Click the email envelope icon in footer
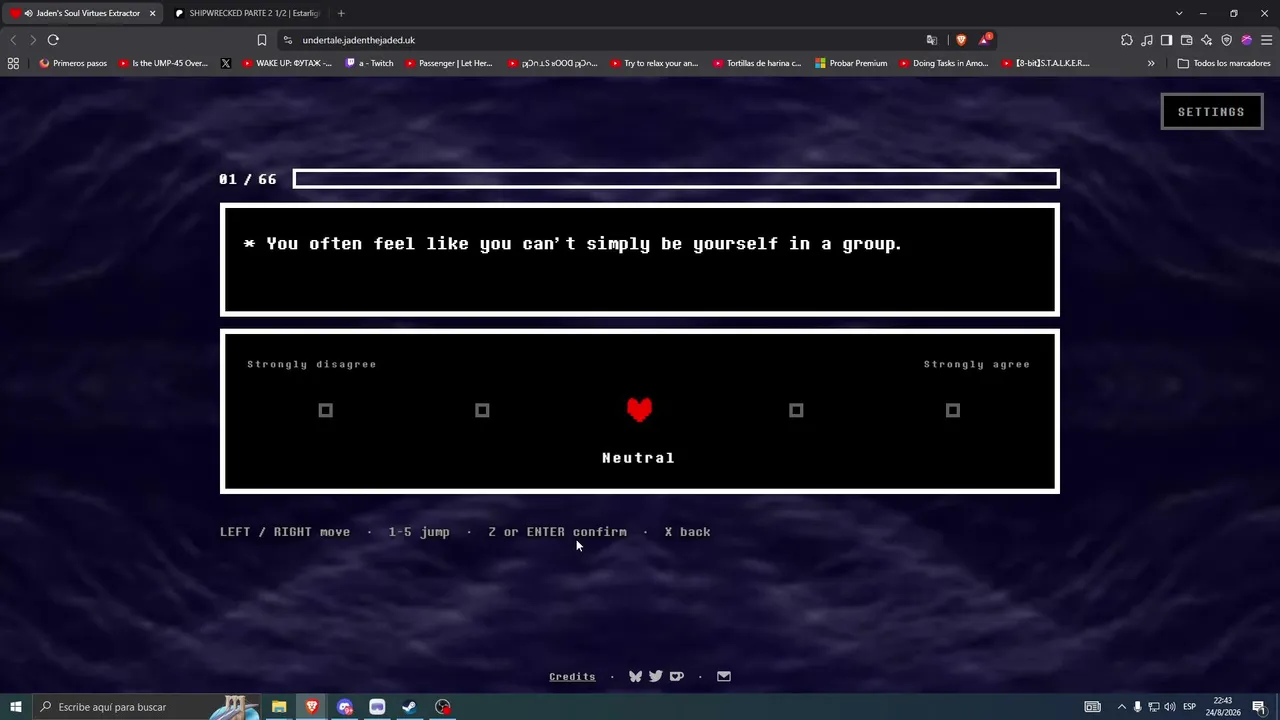Viewport: 1280px width, 720px height. coord(724,676)
